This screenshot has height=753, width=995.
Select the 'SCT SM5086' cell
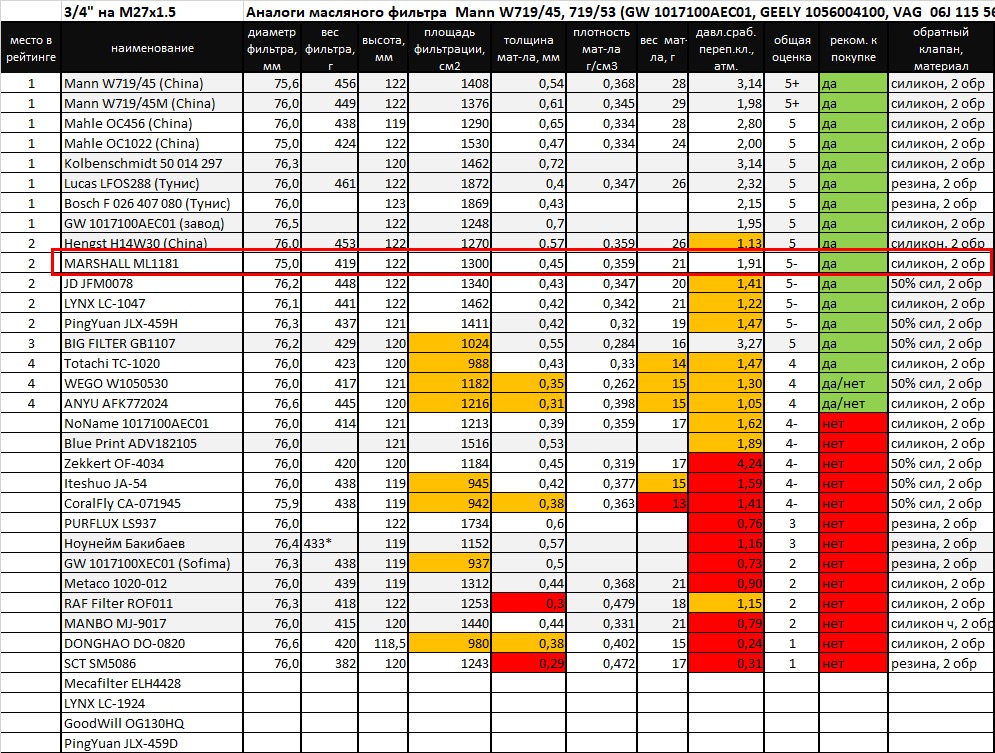[x=152, y=663]
